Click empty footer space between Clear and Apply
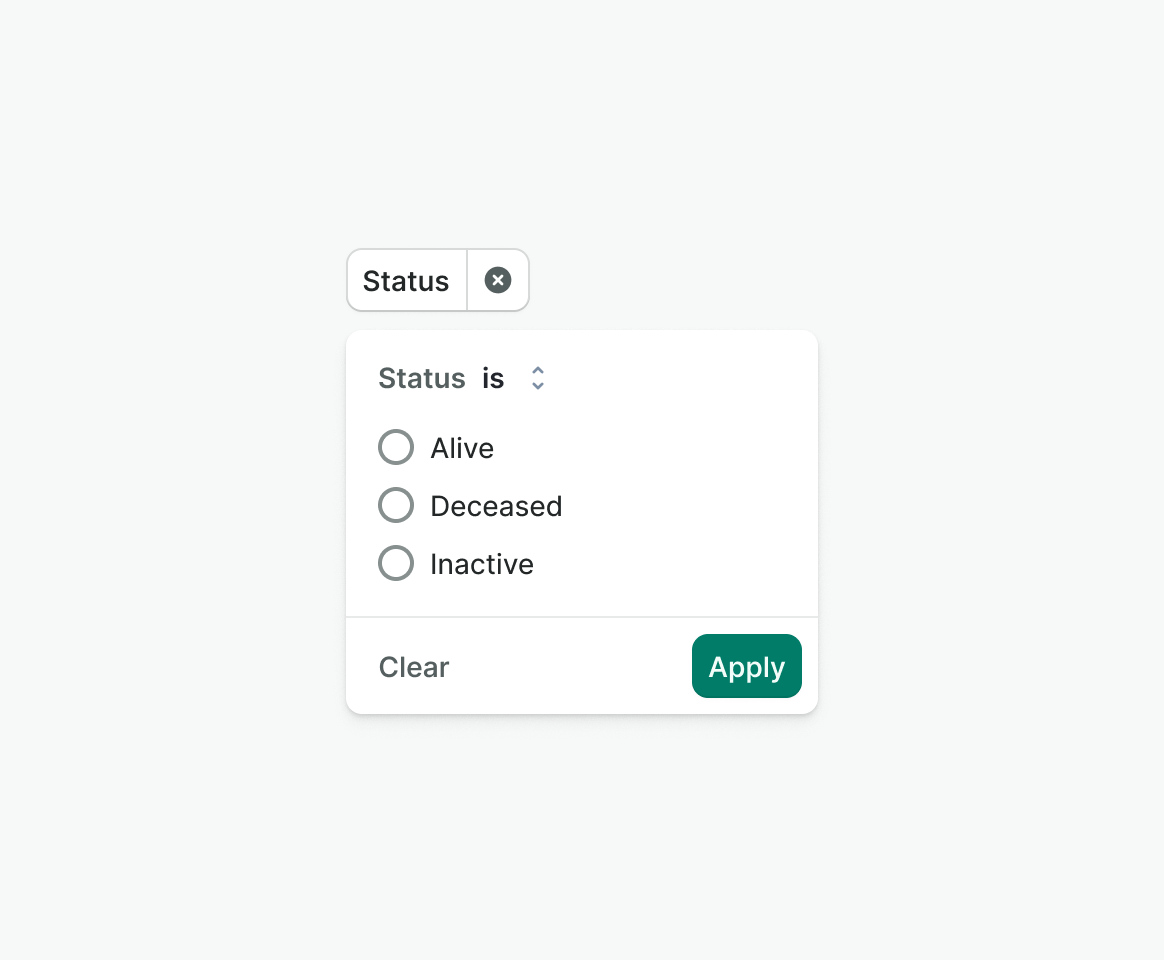 coord(570,667)
